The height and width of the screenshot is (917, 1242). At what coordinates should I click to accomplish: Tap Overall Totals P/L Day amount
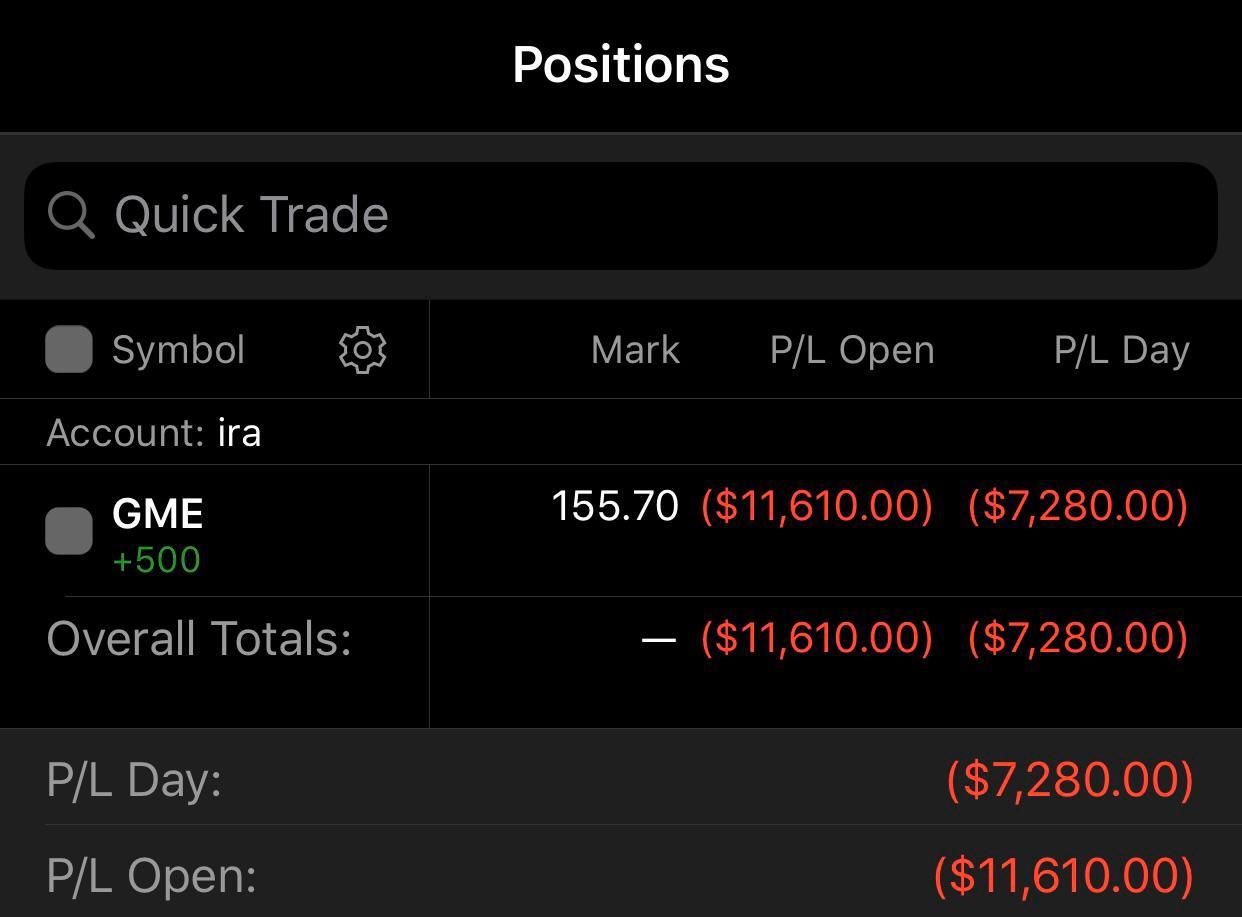pyautogui.click(x=1078, y=638)
